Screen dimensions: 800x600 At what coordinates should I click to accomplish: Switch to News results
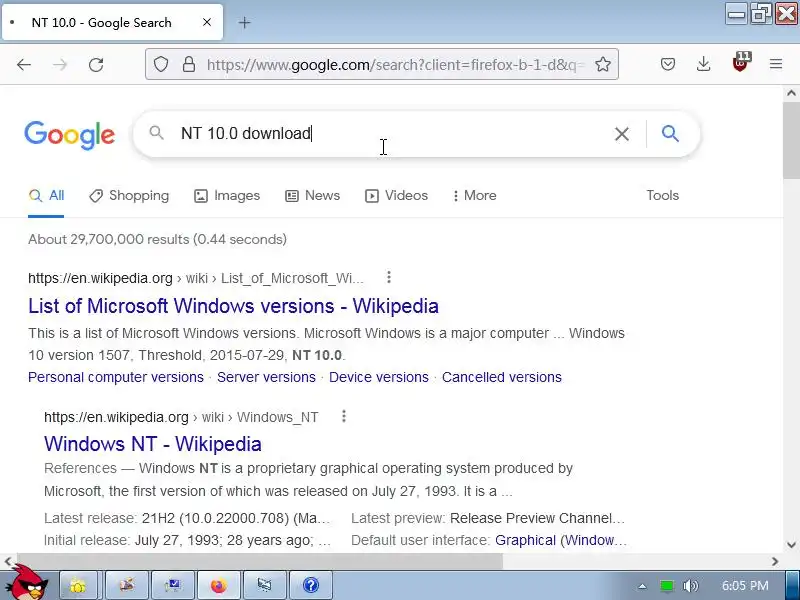point(312,195)
